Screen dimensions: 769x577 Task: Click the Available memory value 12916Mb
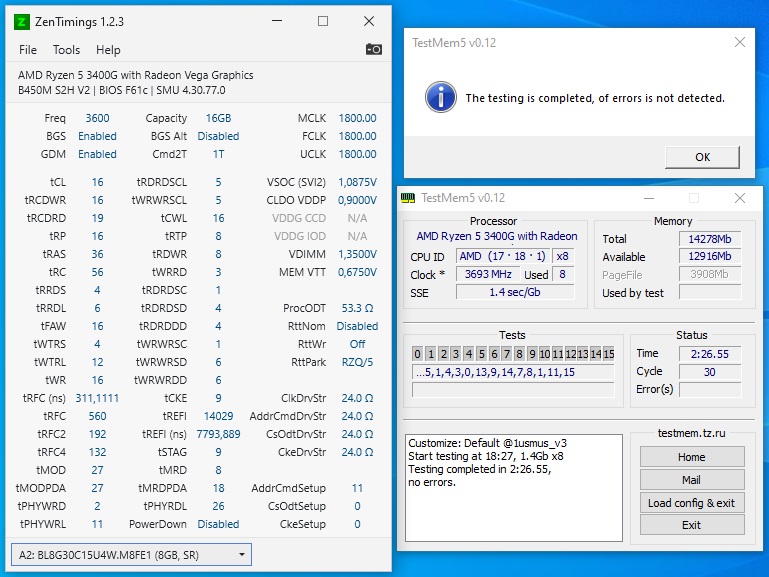(x=710, y=256)
